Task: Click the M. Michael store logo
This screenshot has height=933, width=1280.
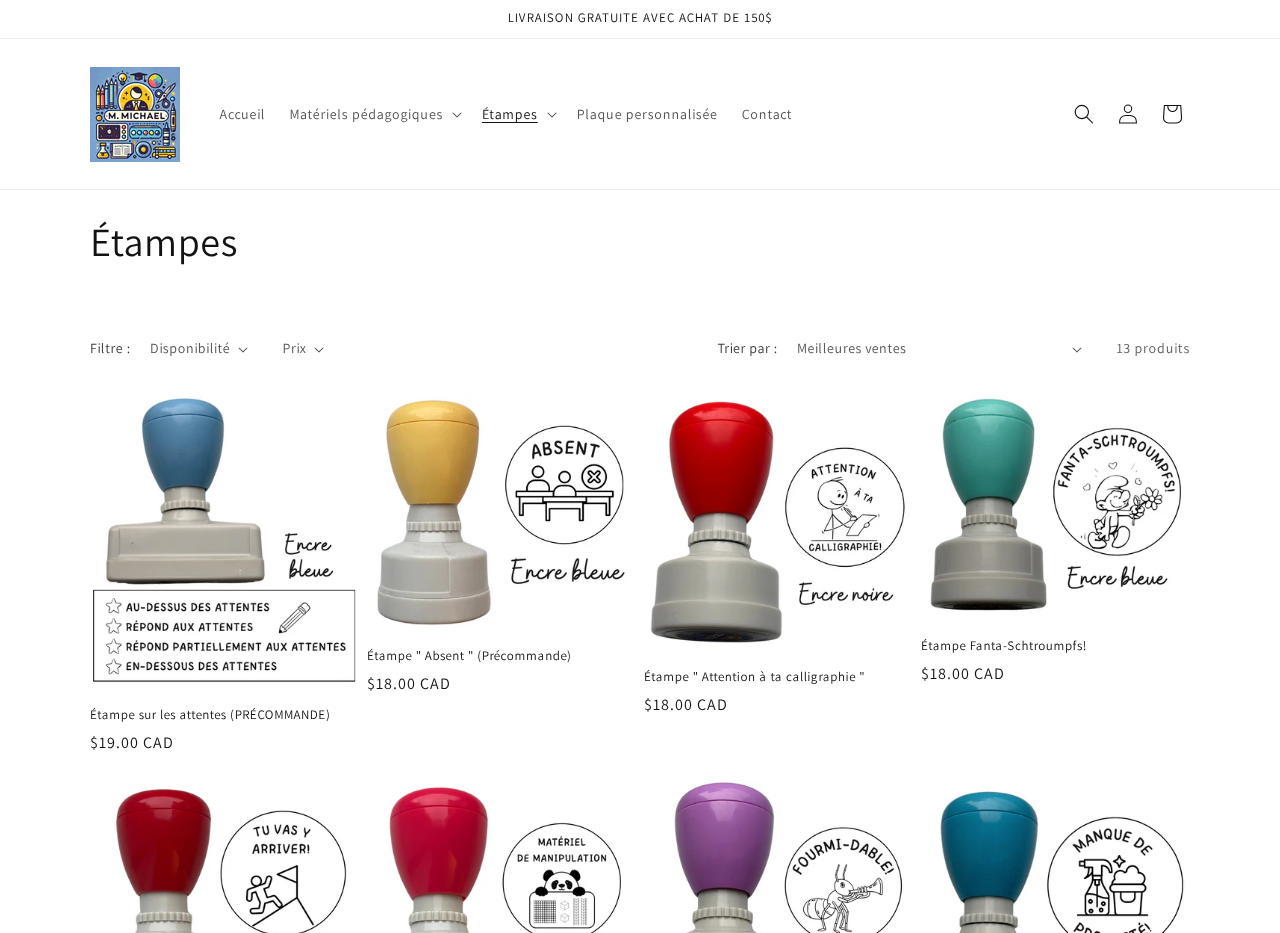Action: pyautogui.click(x=135, y=114)
